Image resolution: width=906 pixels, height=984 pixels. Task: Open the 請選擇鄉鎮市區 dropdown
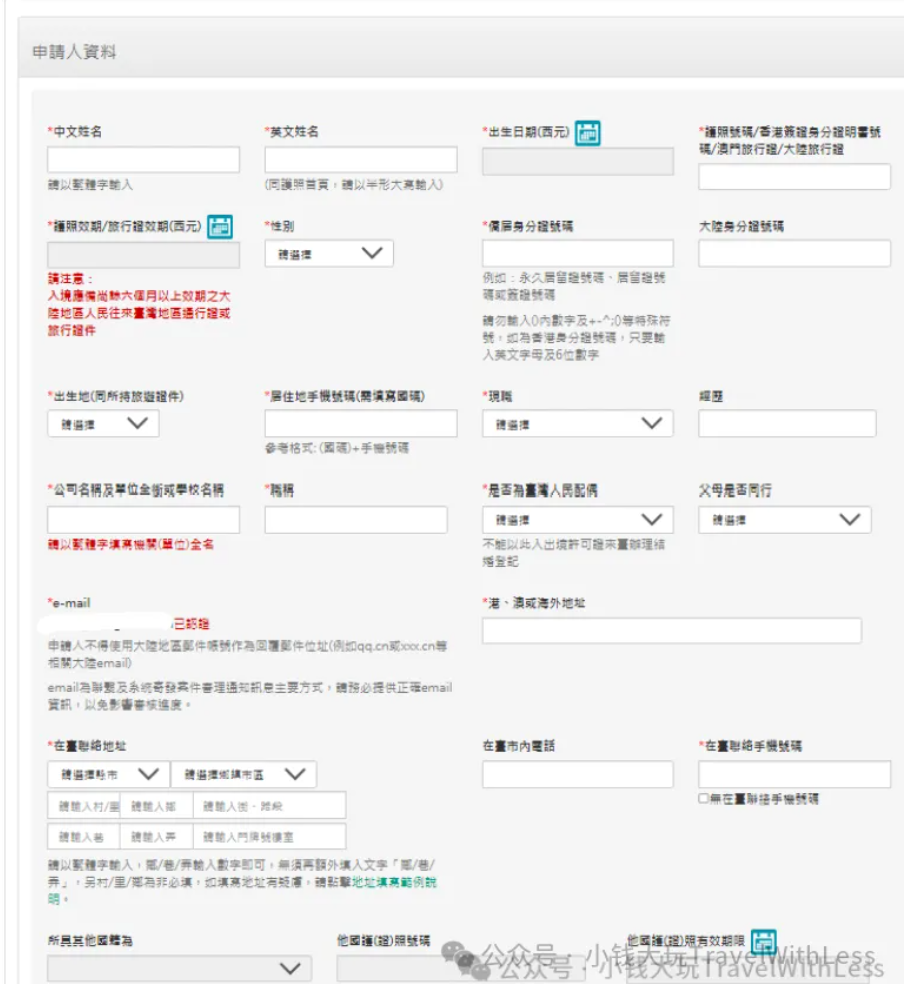(x=243, y=774)
